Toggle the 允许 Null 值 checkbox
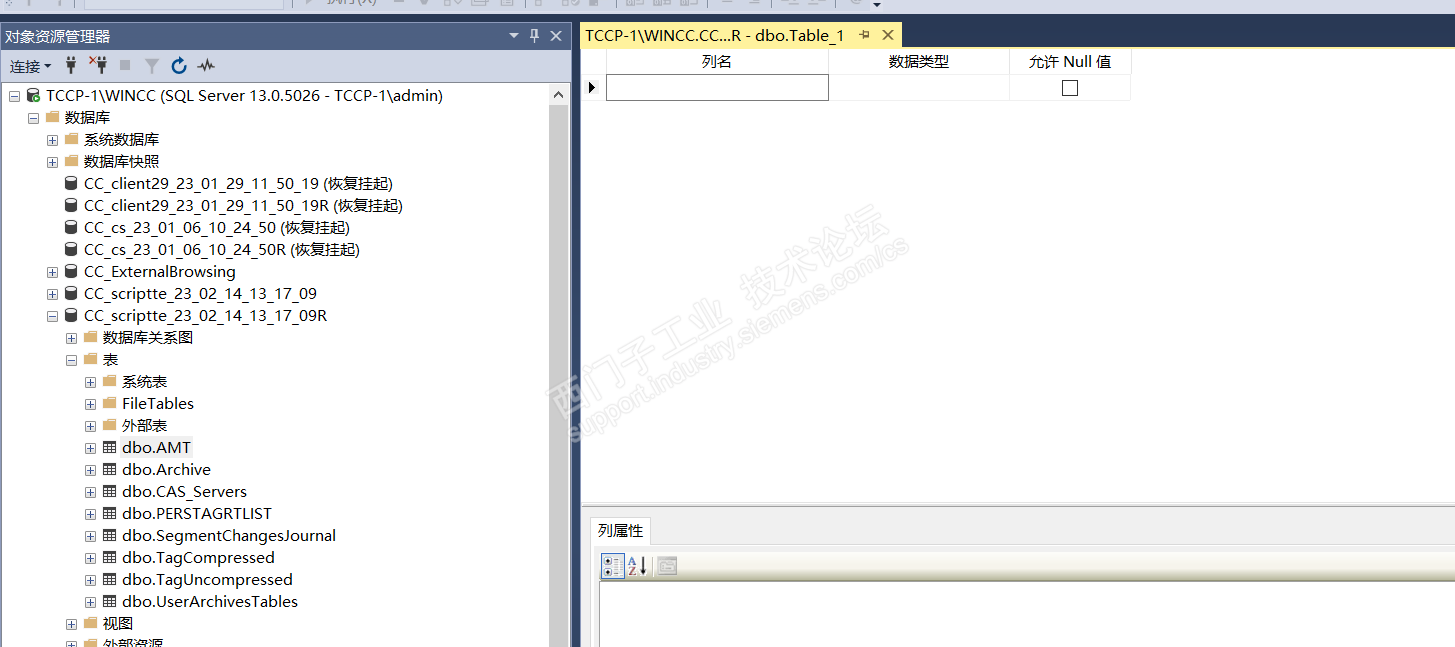The height and width of the screenshot is (647, 1455). (x=1070, y=88)
